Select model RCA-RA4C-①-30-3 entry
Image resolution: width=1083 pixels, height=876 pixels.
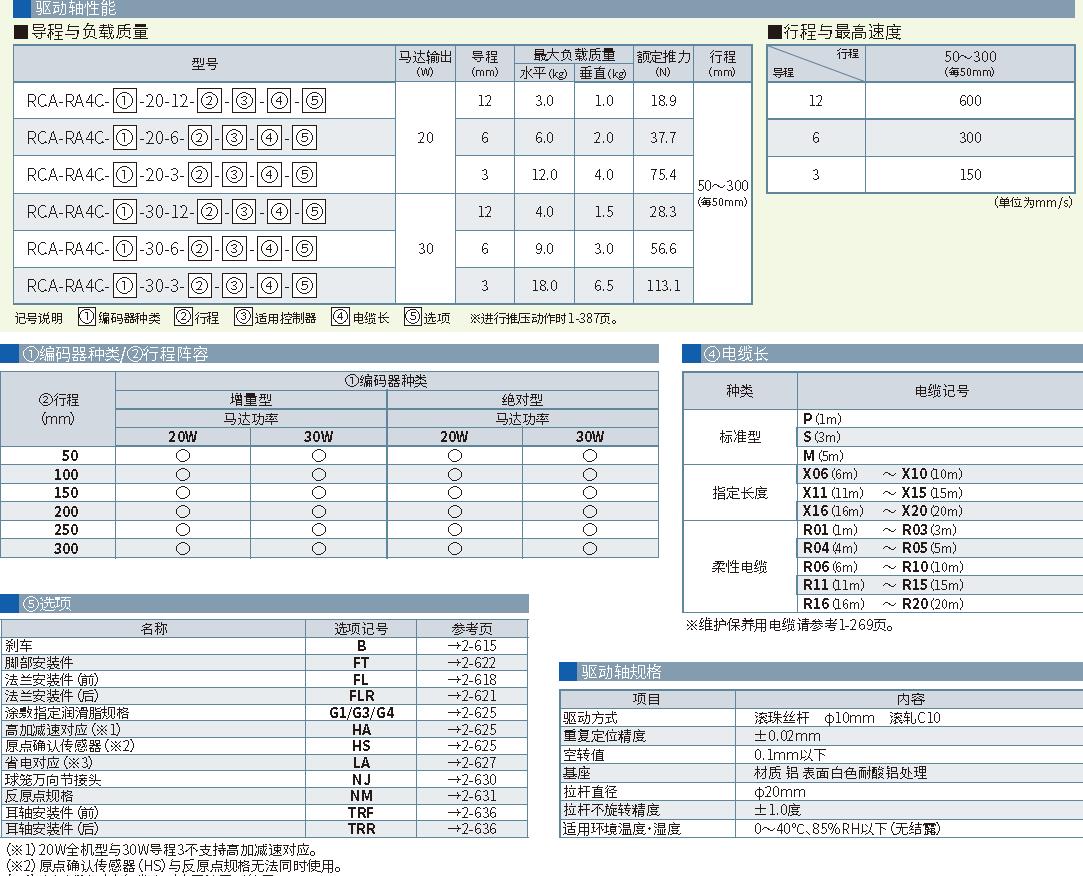pyautogui.click(x=171, y=285)
